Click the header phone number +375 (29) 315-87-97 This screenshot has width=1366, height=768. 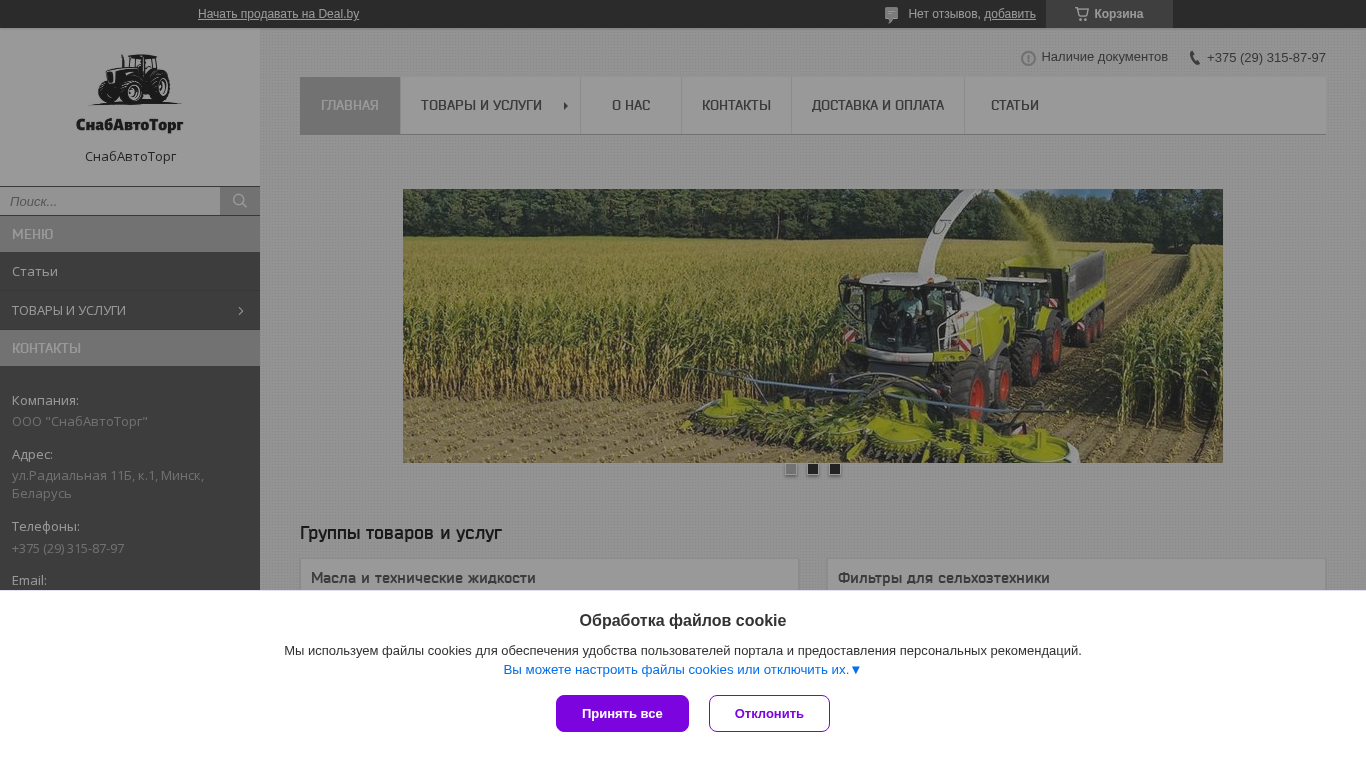[1266, 58]
